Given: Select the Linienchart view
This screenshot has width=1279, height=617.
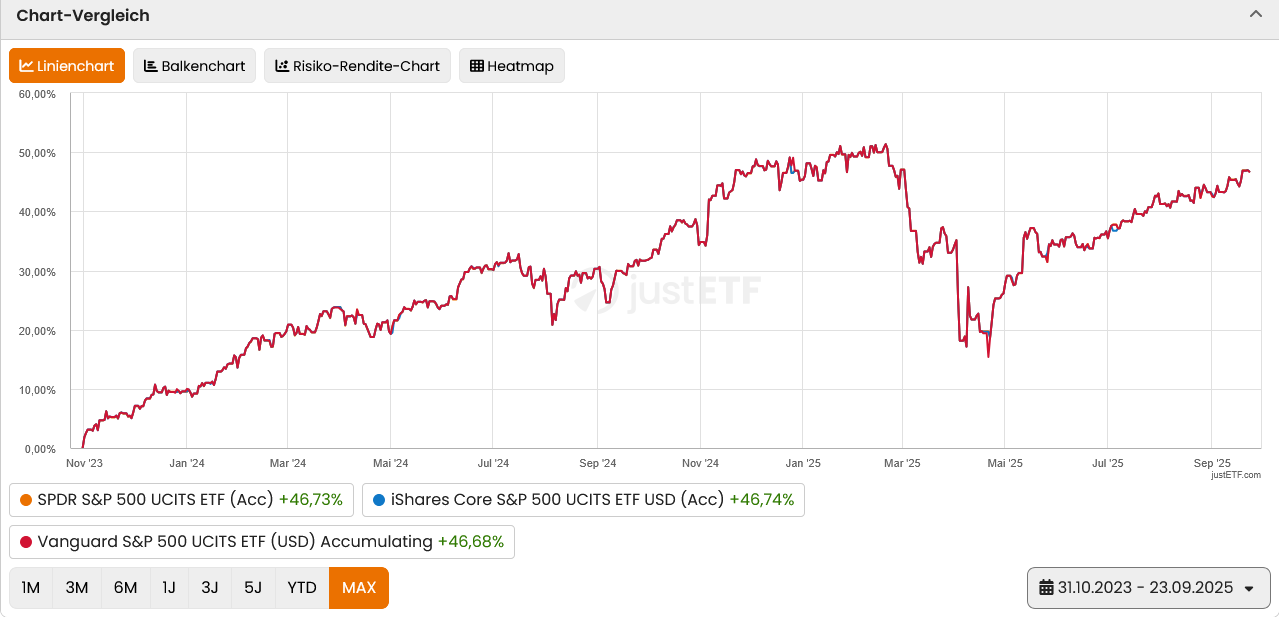Looking at the screenshot, I should pyautogui.click(x=67, y=66).
